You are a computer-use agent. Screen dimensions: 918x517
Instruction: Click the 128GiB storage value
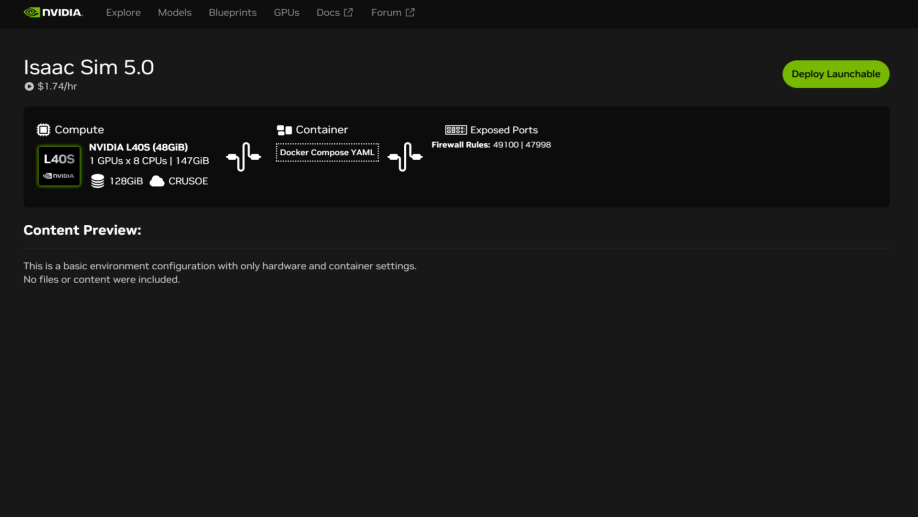click(126, 181)
